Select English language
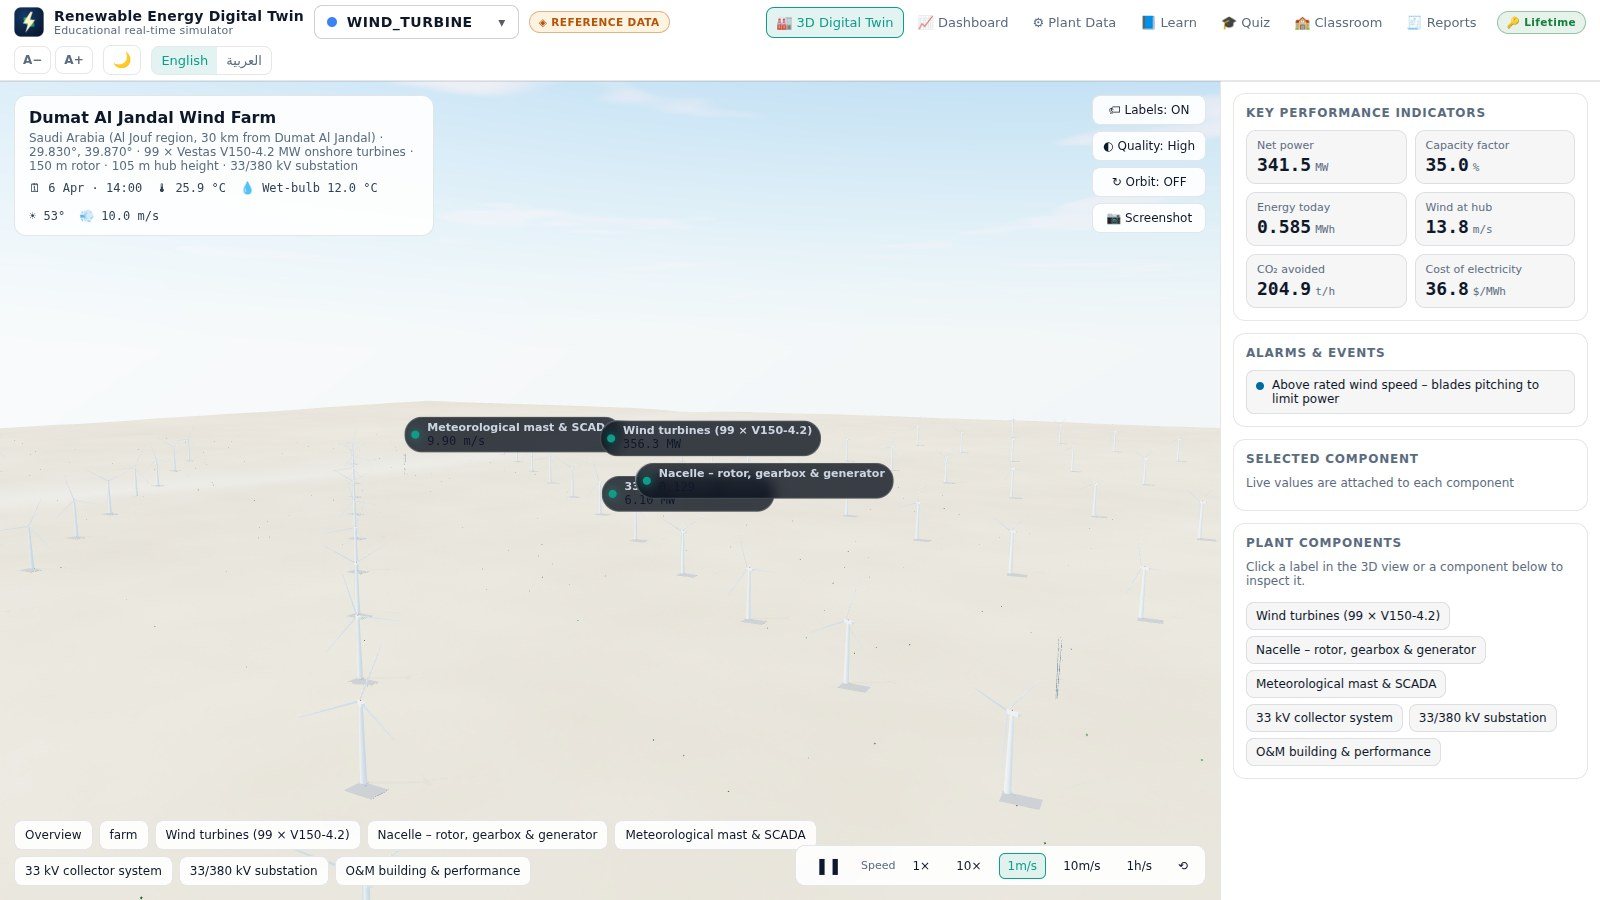The height and width of the screenshot is (900, 1600). 184,60
